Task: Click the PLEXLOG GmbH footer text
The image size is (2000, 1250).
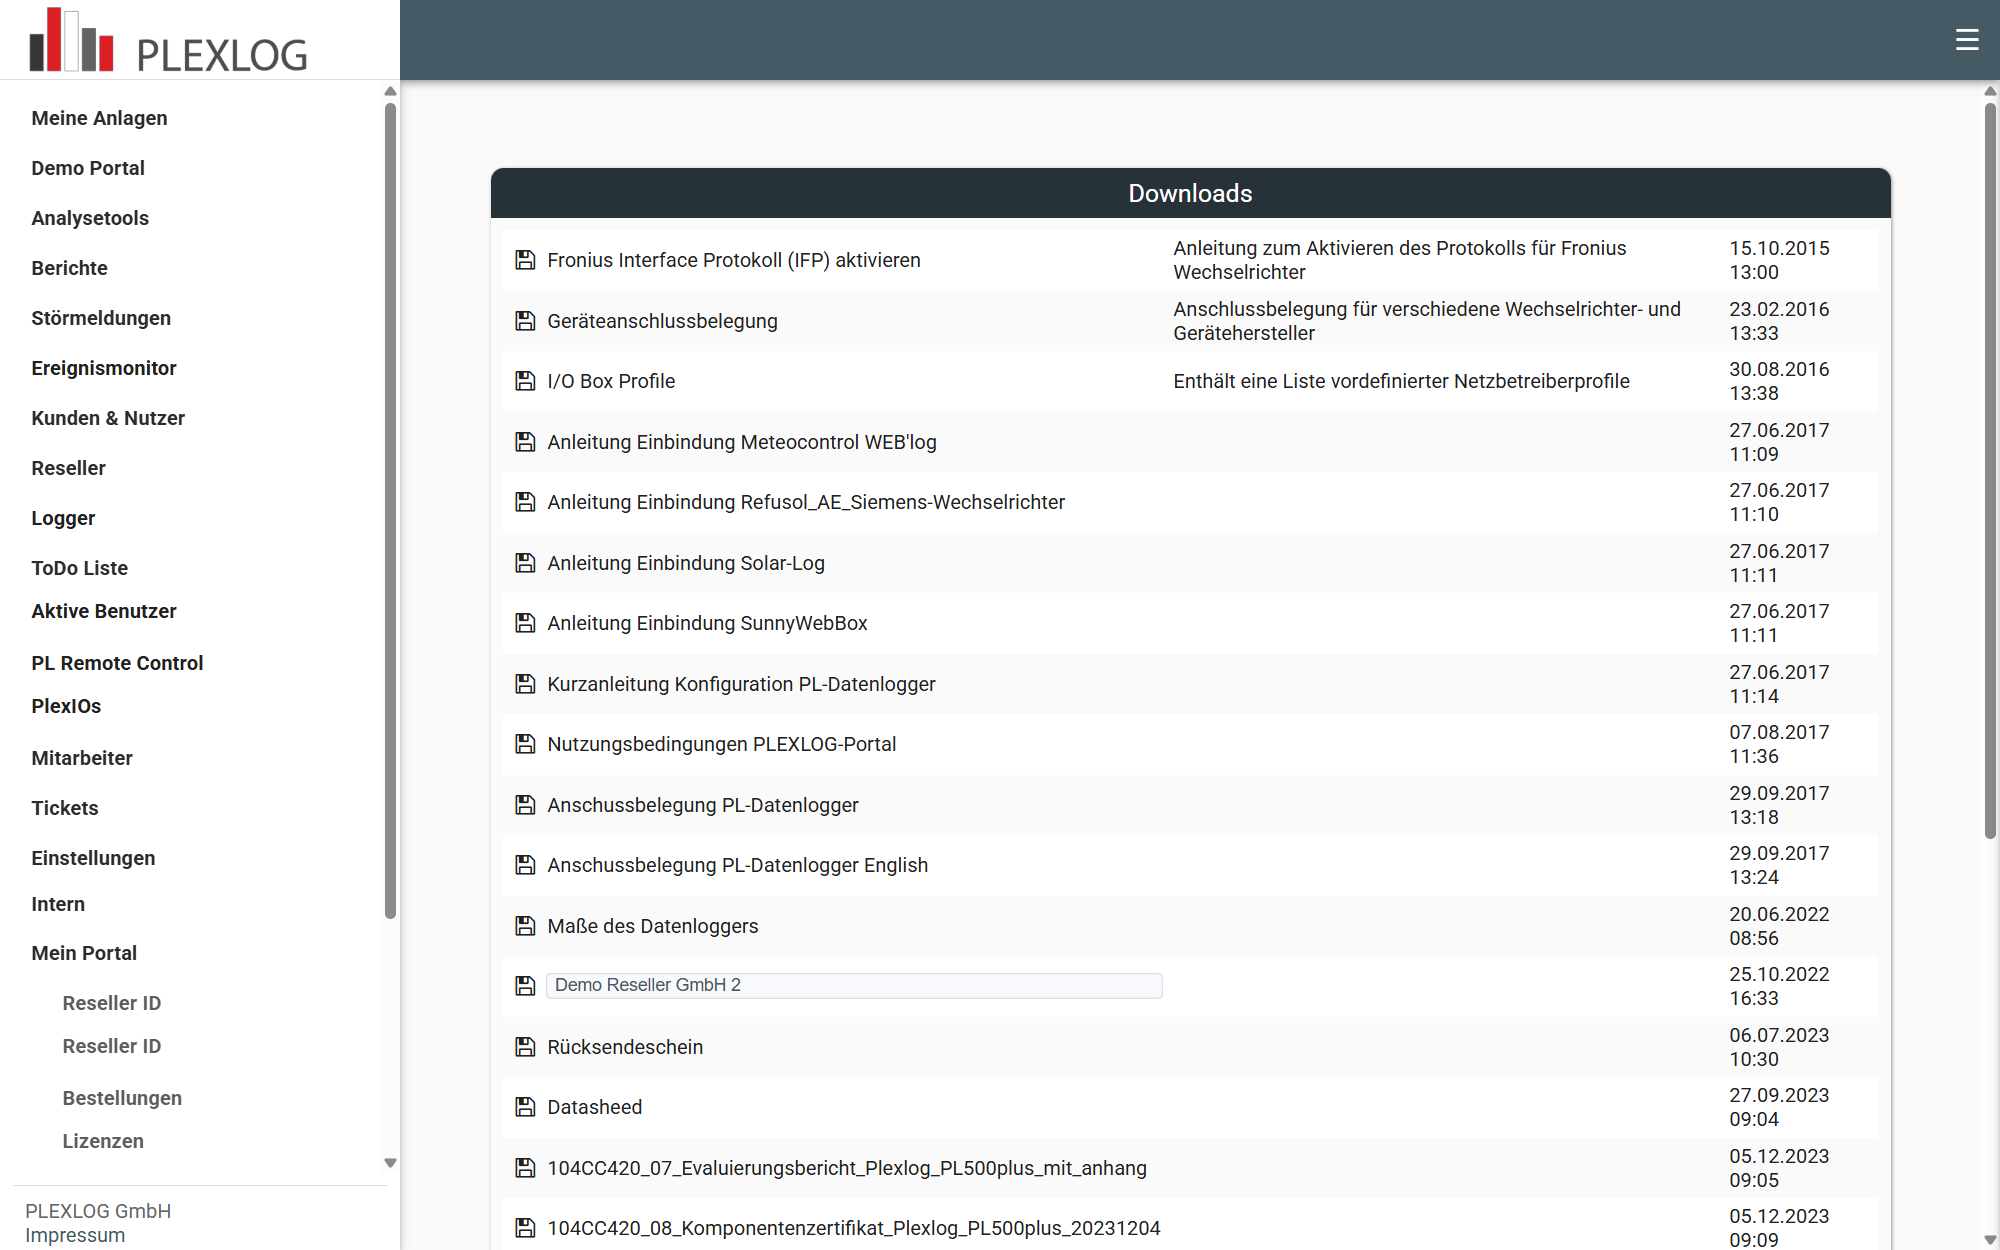Action: (x=98, y=1211)
